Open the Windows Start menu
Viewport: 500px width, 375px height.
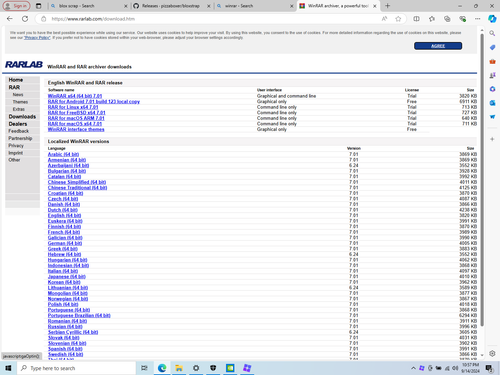pyautogui.click(x=8, y=368)
